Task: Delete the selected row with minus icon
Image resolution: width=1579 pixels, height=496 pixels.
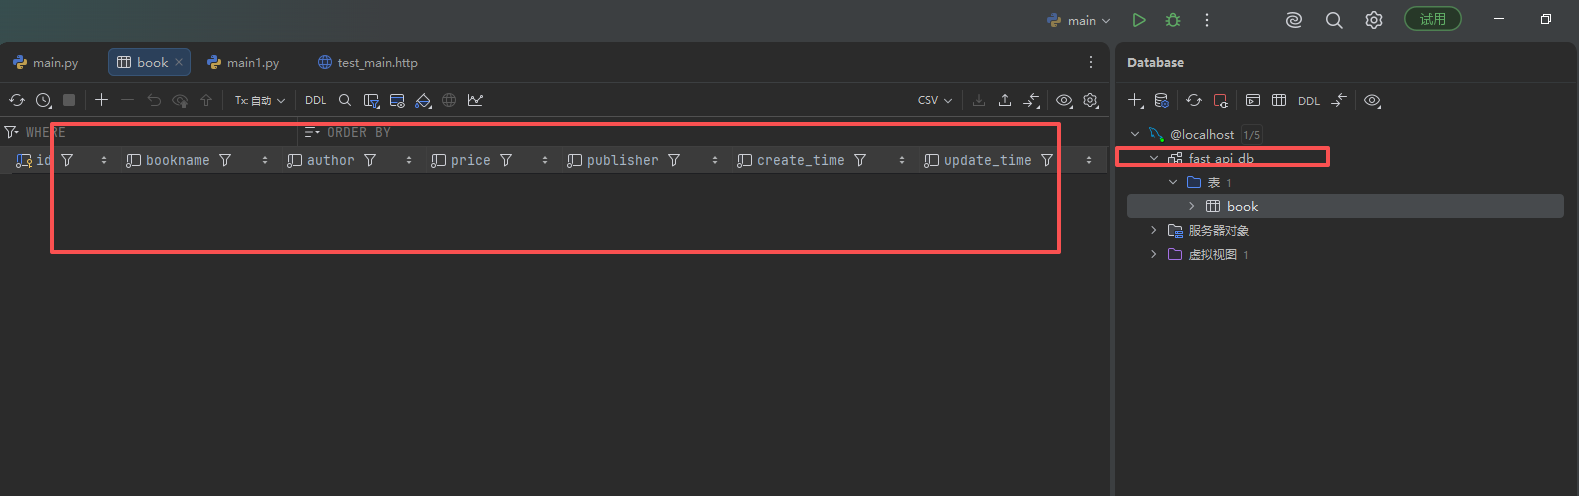Action: pos(127,100)
